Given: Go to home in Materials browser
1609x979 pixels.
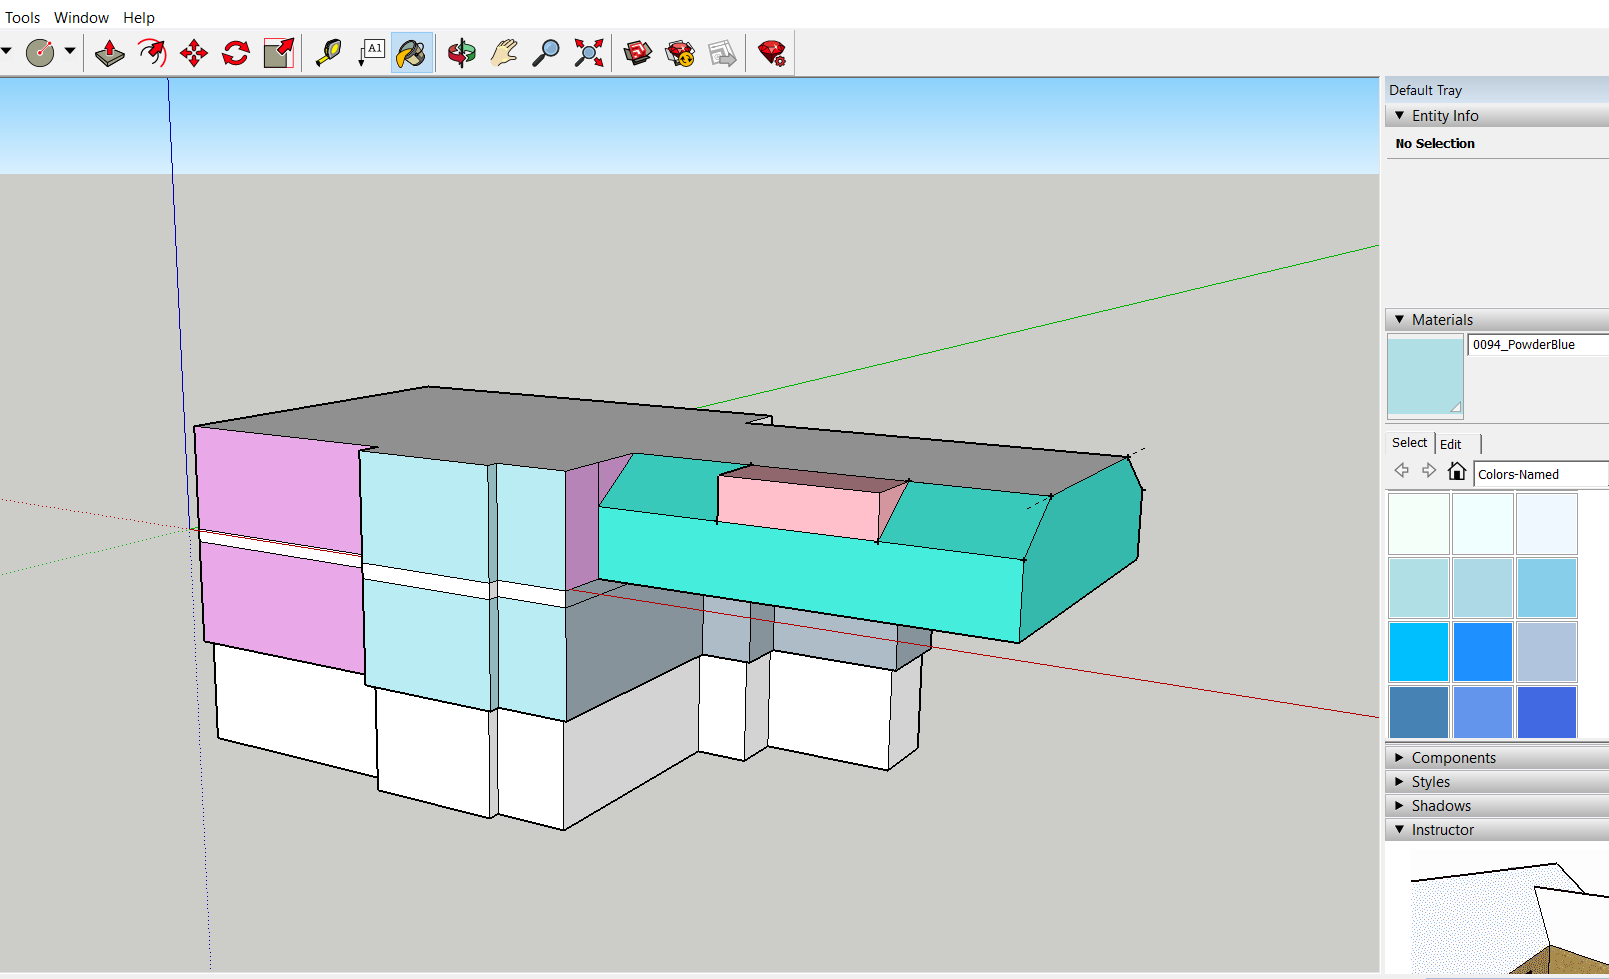Looking at the screenshot, I should pos(1457,472).
